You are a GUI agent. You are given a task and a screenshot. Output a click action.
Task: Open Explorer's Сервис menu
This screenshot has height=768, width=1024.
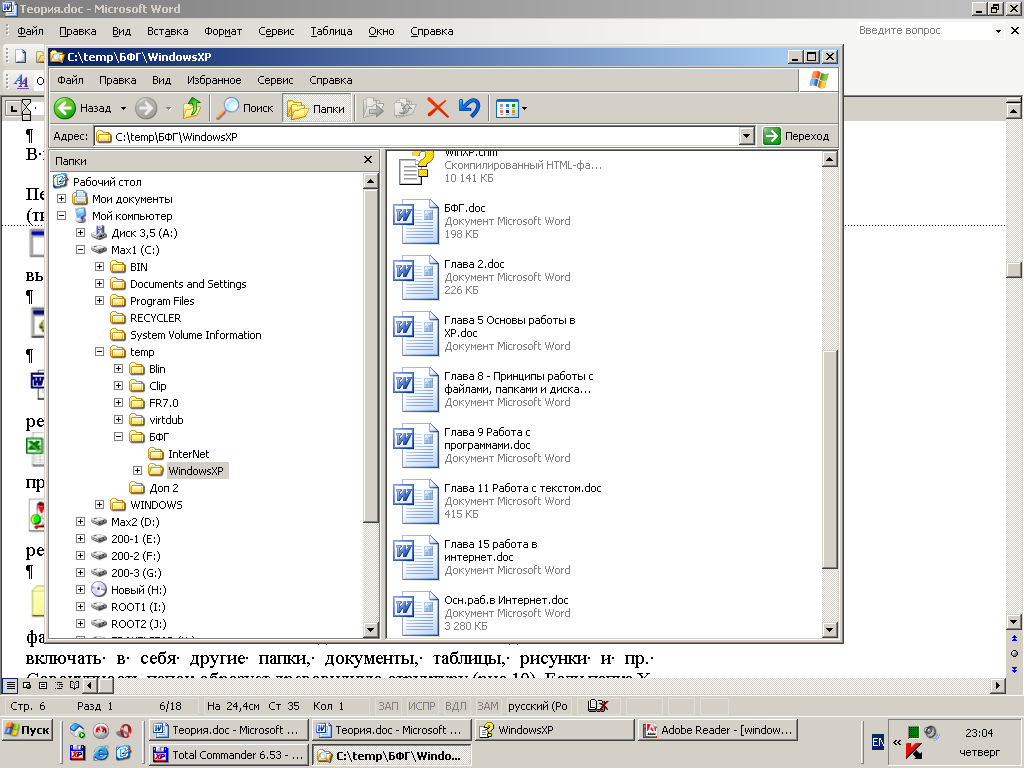275,80
